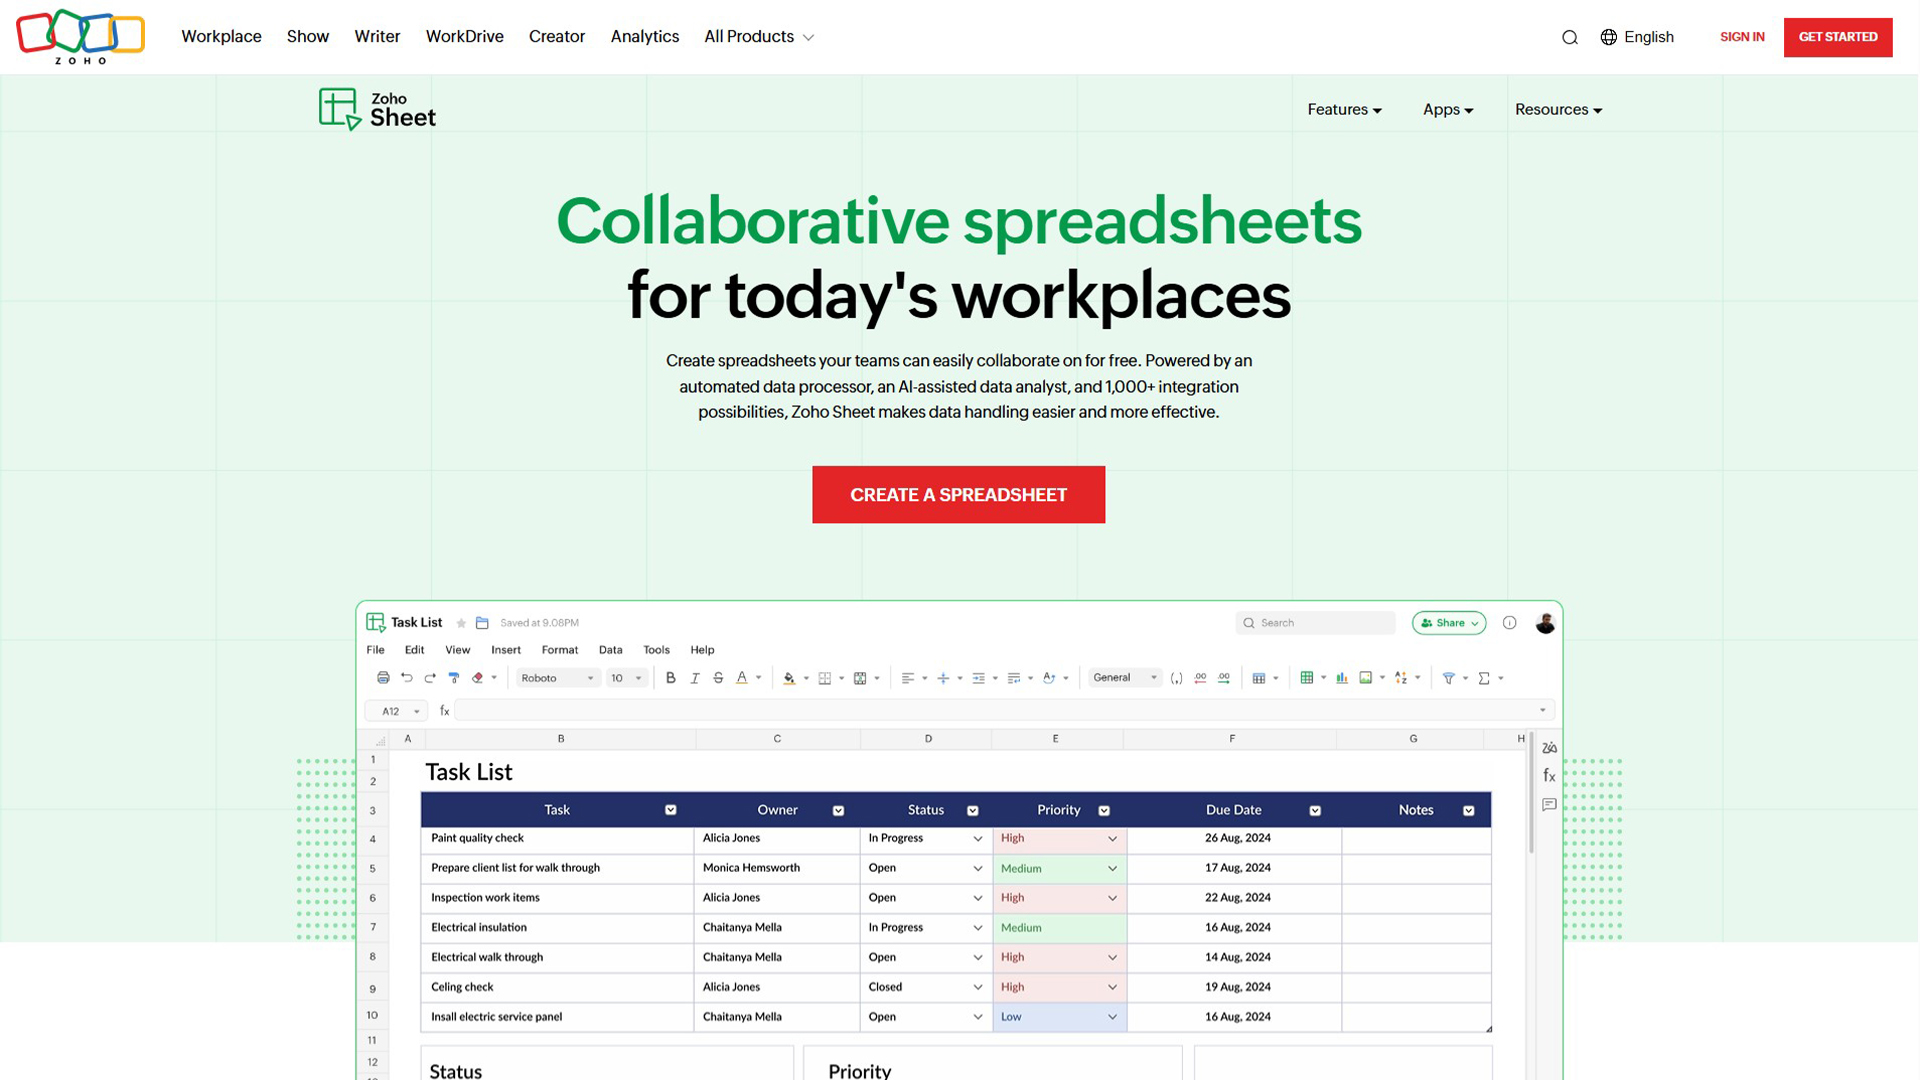Click the user profile avatar
Viewport: 1920px width, 1080px height.
point(1545,623)
